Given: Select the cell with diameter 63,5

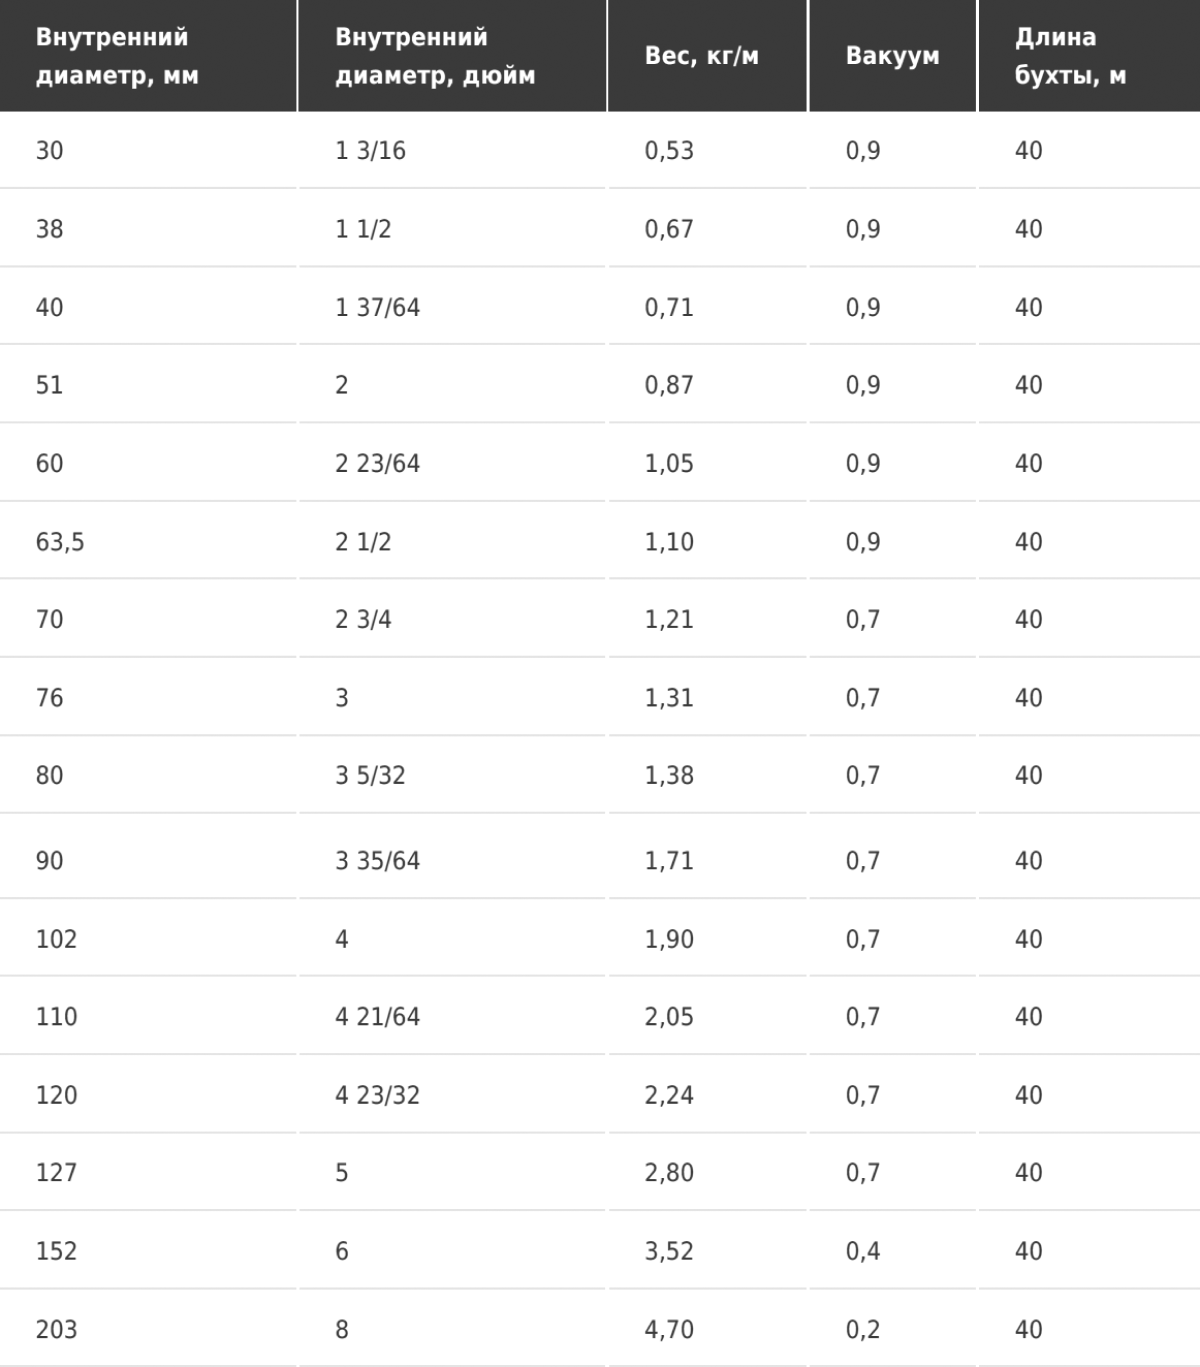Looking at the screenshot, I should tap(148, 542).
